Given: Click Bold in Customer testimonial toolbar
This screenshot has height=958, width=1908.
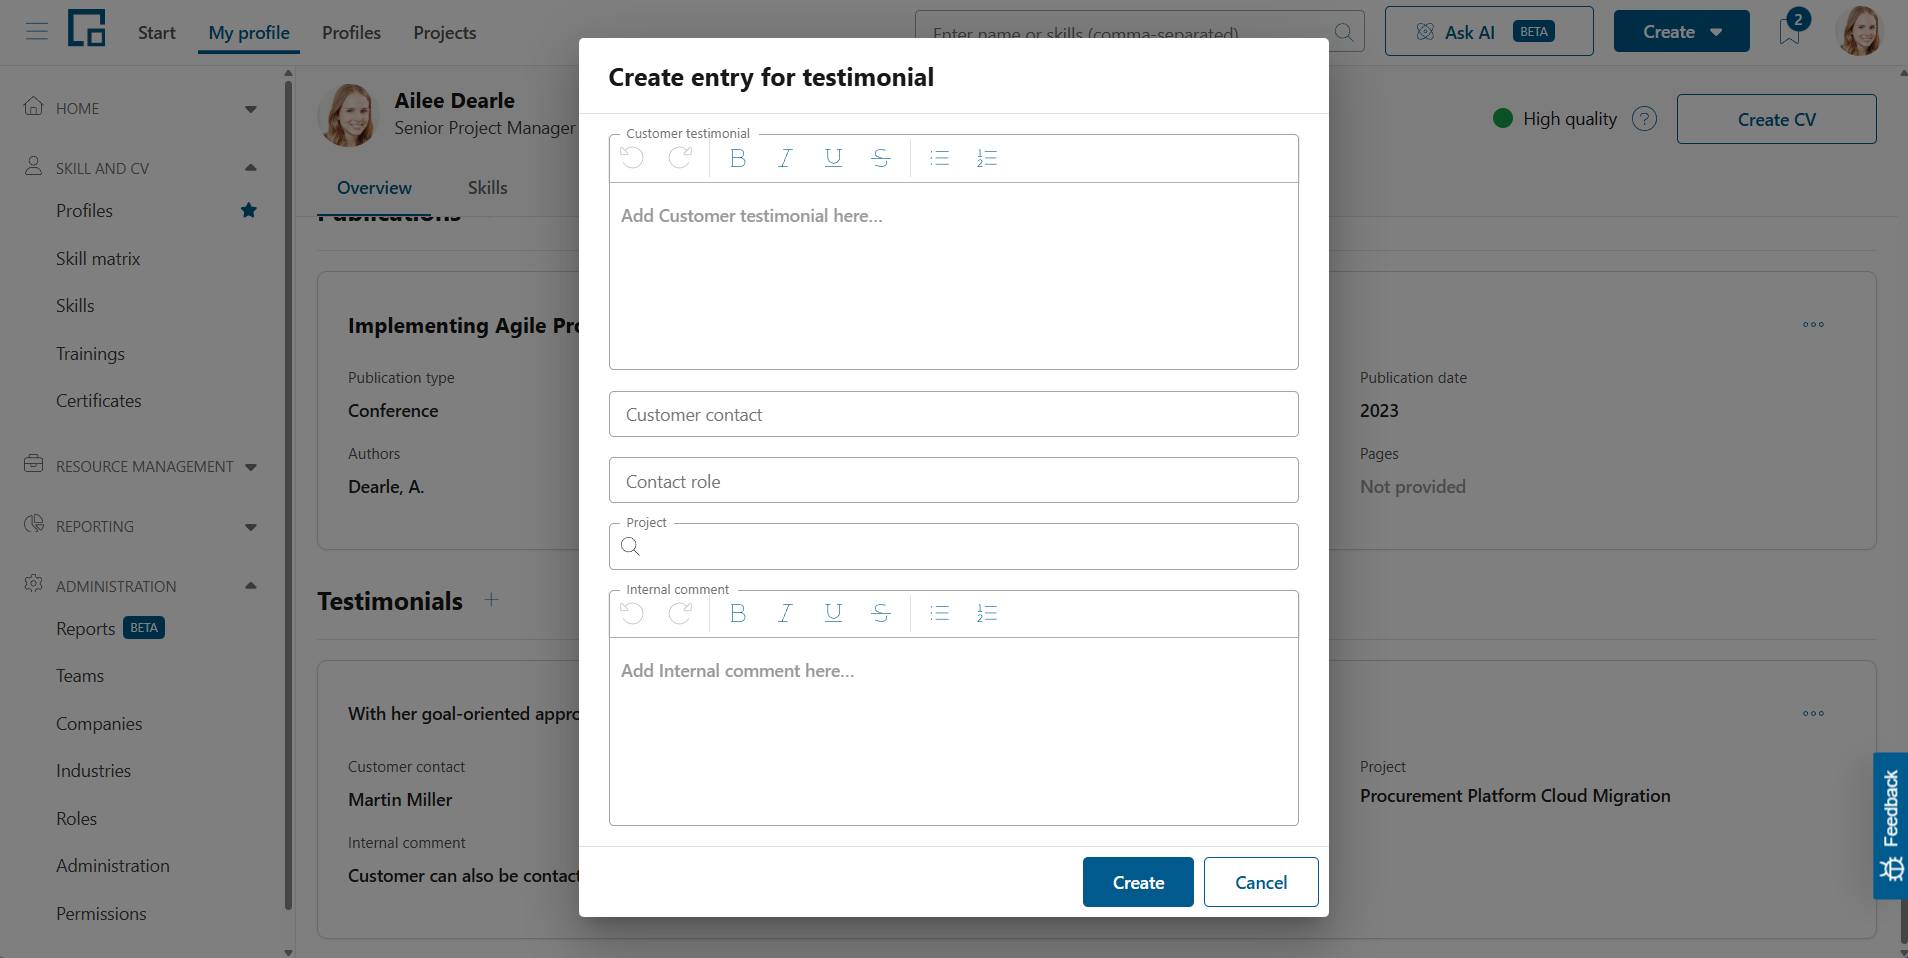Looking at the screenshot, I should [738, 158].
